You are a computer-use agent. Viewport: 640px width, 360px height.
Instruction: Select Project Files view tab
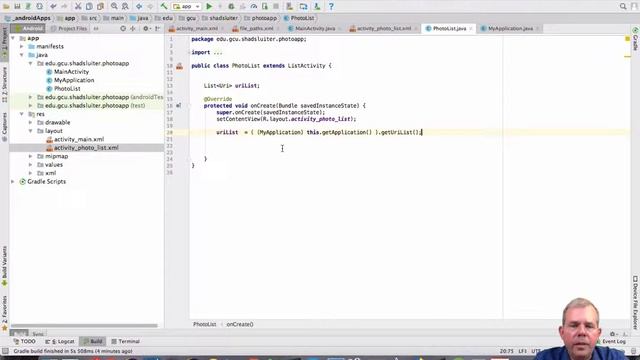pyautogui.click(x=69, y=29)
